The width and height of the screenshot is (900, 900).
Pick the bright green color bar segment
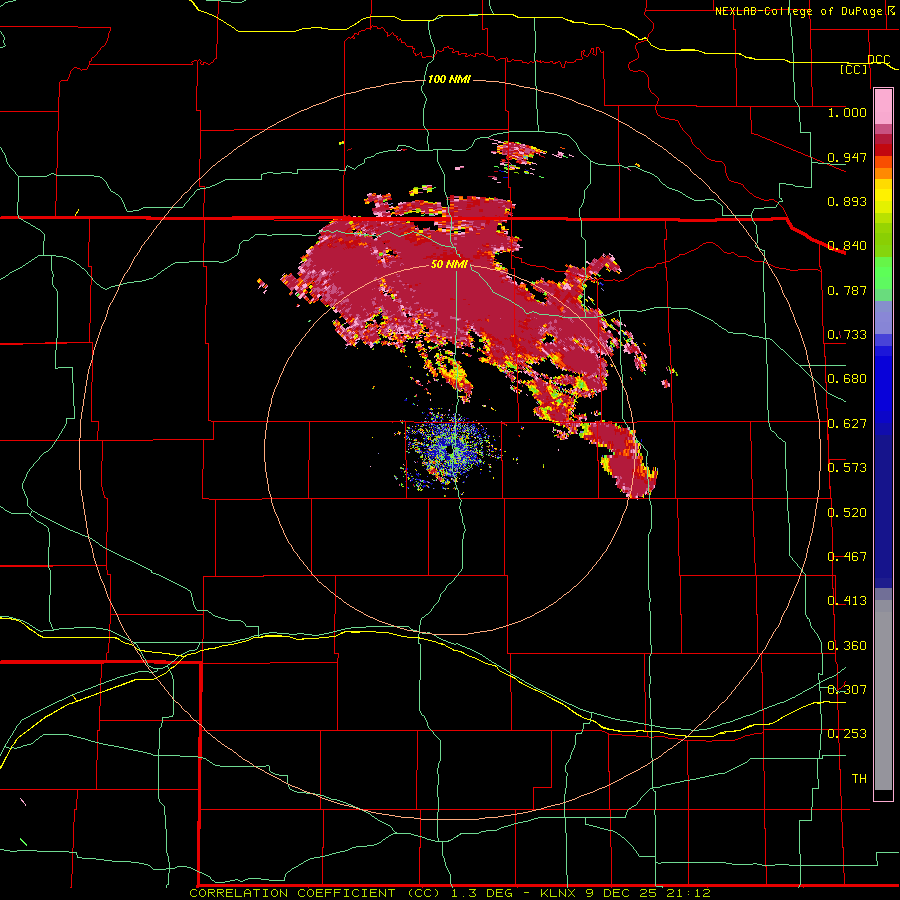(x=883, y=273)
